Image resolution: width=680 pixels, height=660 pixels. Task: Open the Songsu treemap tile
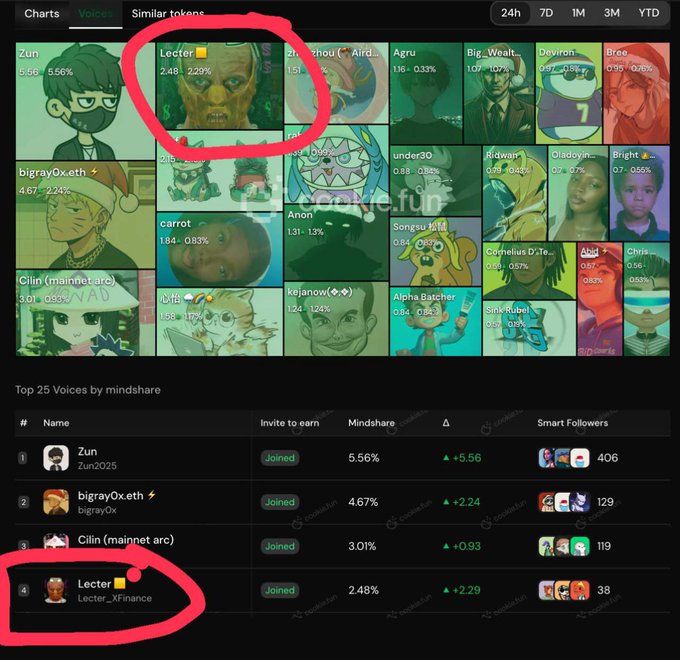point(435,252)
